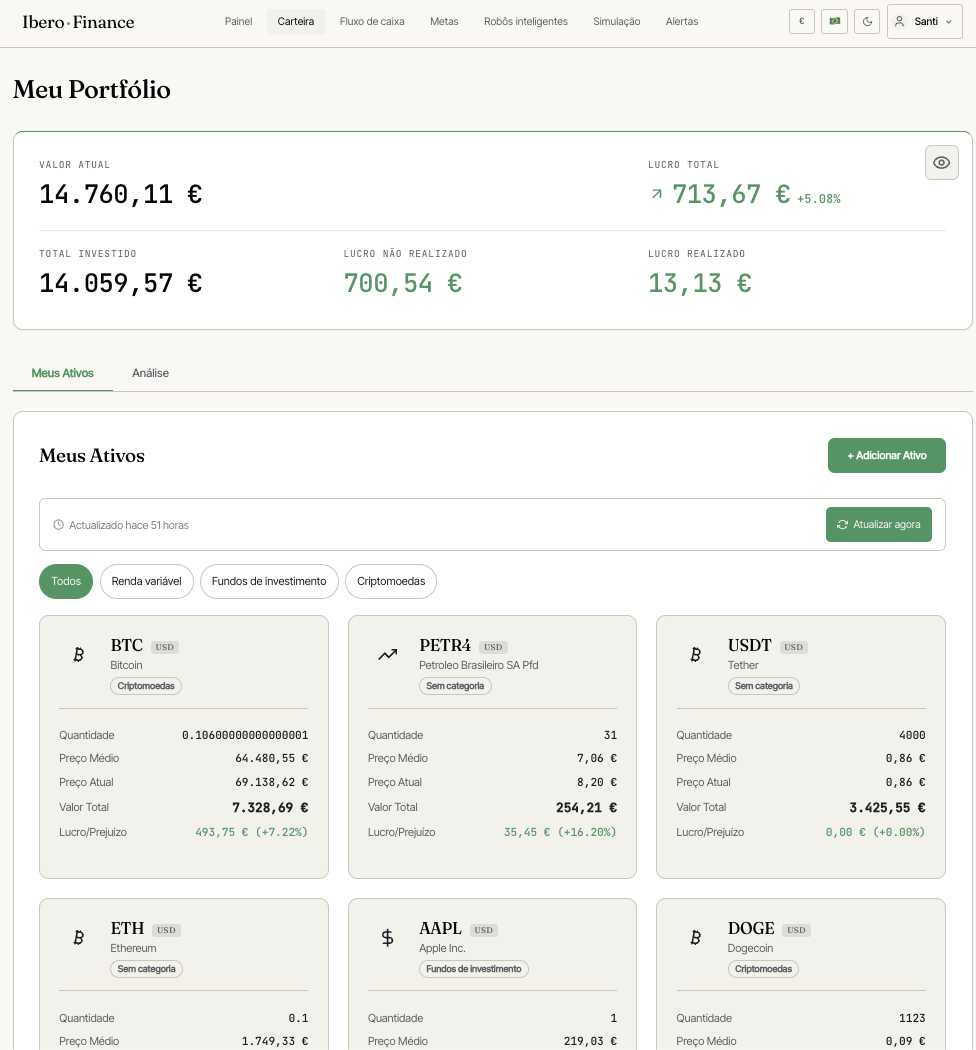Open the Painel menu item
The width and height of the screenshot is (976, 1050).
pyautogui.click(x=238, y=21)
